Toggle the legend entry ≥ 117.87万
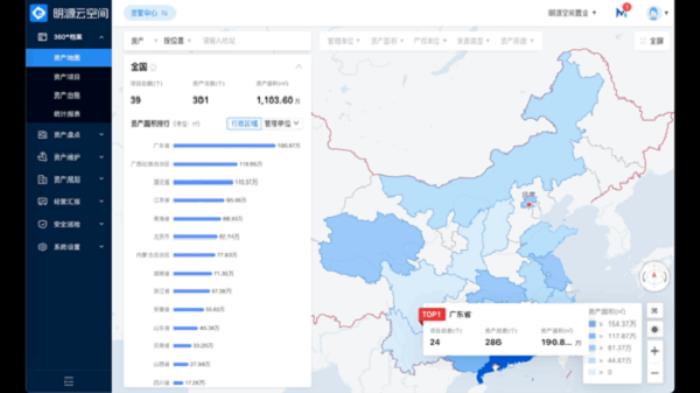Screen dimensions: 700x393 pos(612,336)
